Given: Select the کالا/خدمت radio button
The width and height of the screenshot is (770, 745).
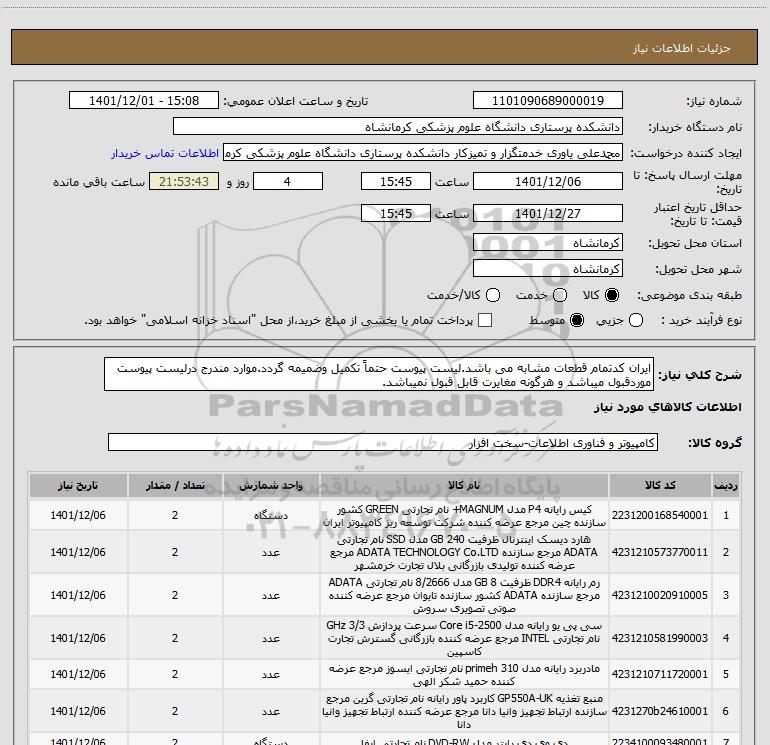Looking at the screenshot, I should coord(493,295).
